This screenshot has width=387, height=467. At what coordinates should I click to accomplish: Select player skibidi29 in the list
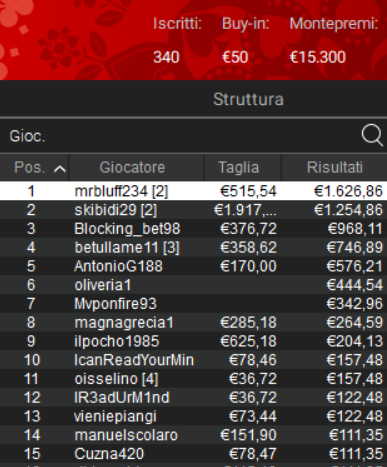tap(193, 210)
